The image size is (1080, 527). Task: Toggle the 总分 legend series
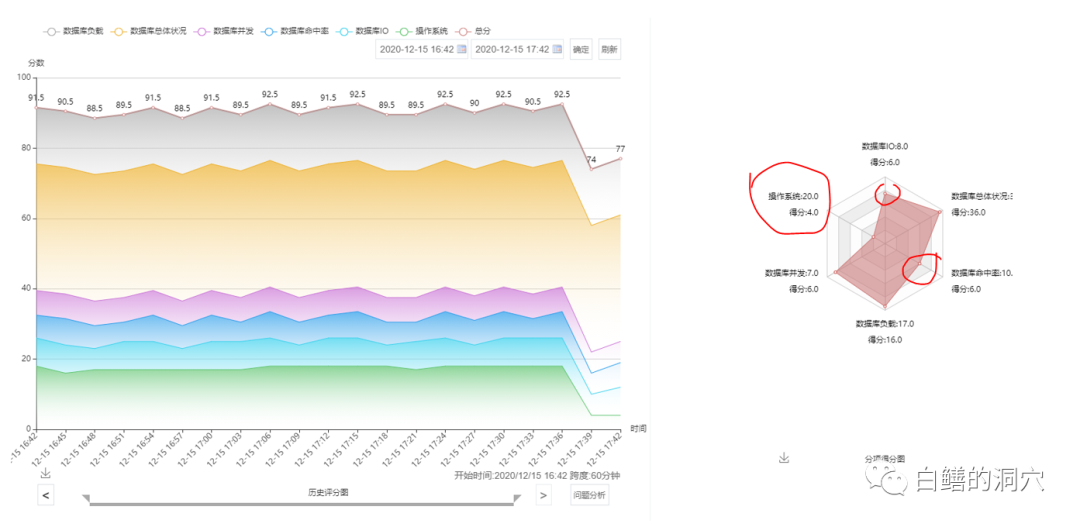click(x=475, y=31)
